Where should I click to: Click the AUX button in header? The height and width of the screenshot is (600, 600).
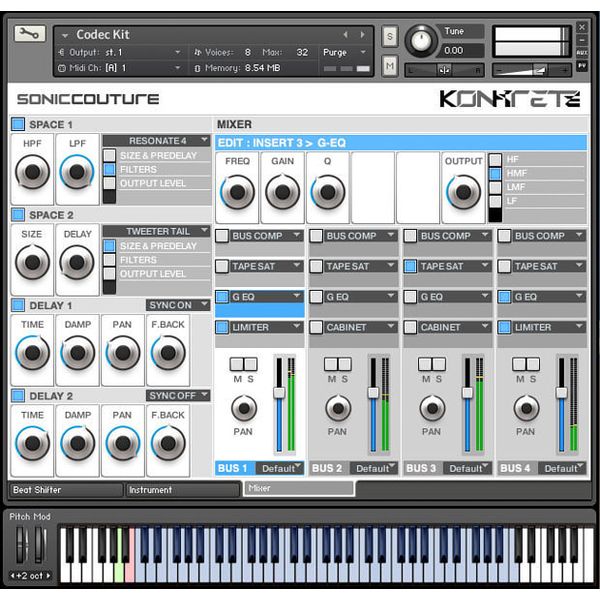[582, 52]
